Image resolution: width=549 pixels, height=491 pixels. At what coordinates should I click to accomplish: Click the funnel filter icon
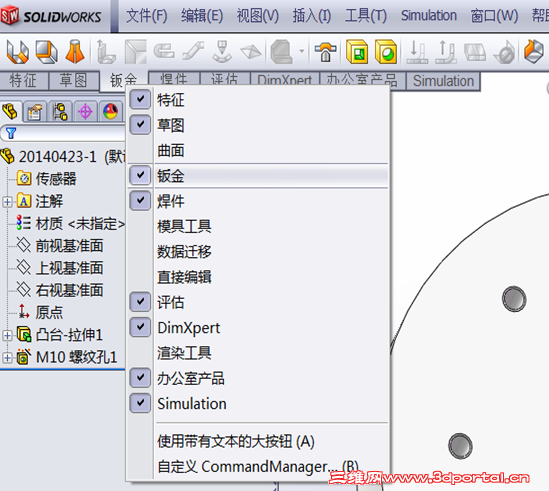coord(11,133)
